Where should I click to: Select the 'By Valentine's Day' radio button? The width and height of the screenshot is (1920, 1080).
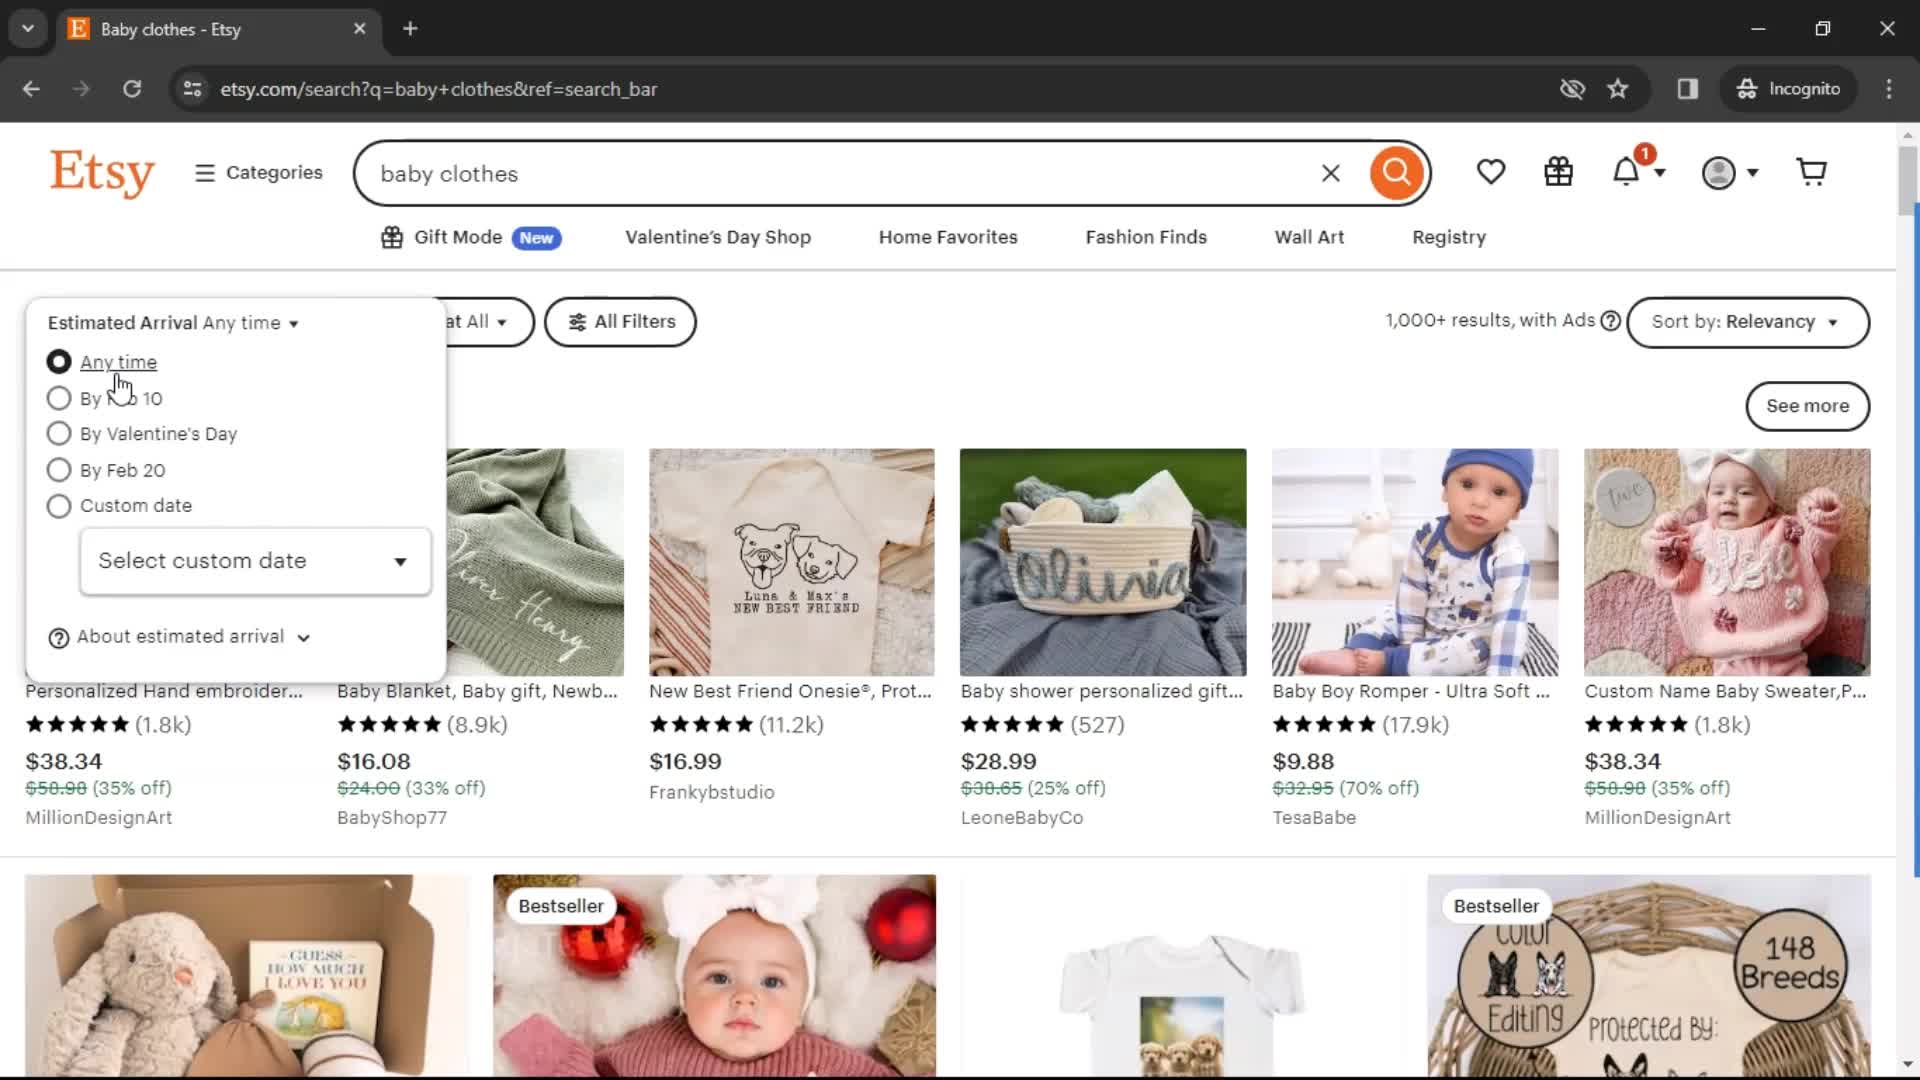click(x=59, y=433)
